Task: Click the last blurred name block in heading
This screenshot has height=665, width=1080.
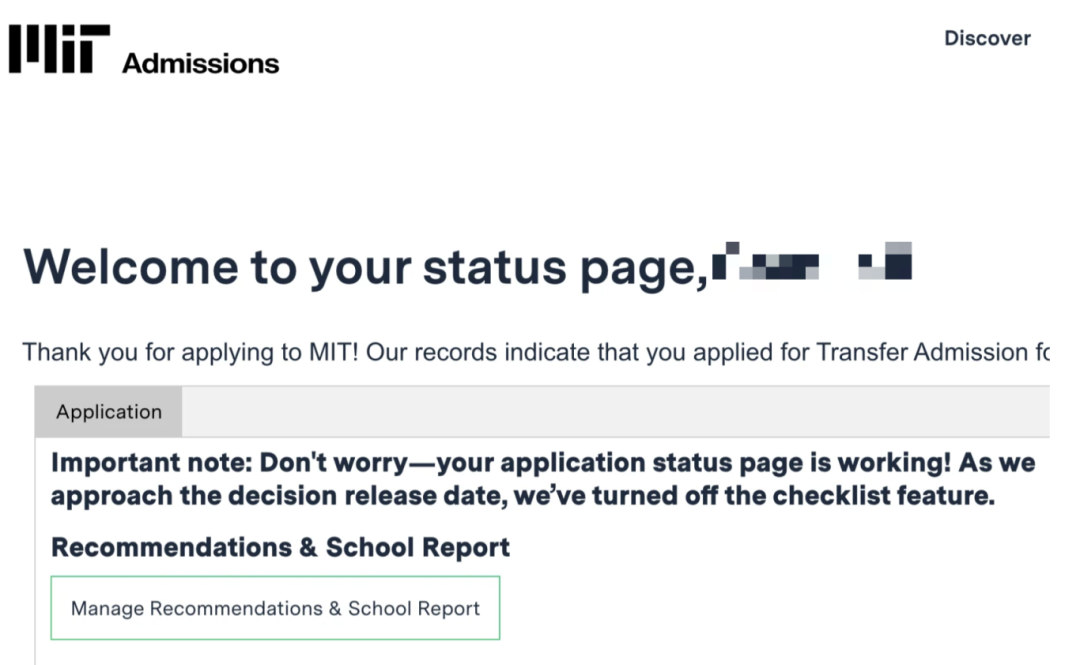Action: 885,261
